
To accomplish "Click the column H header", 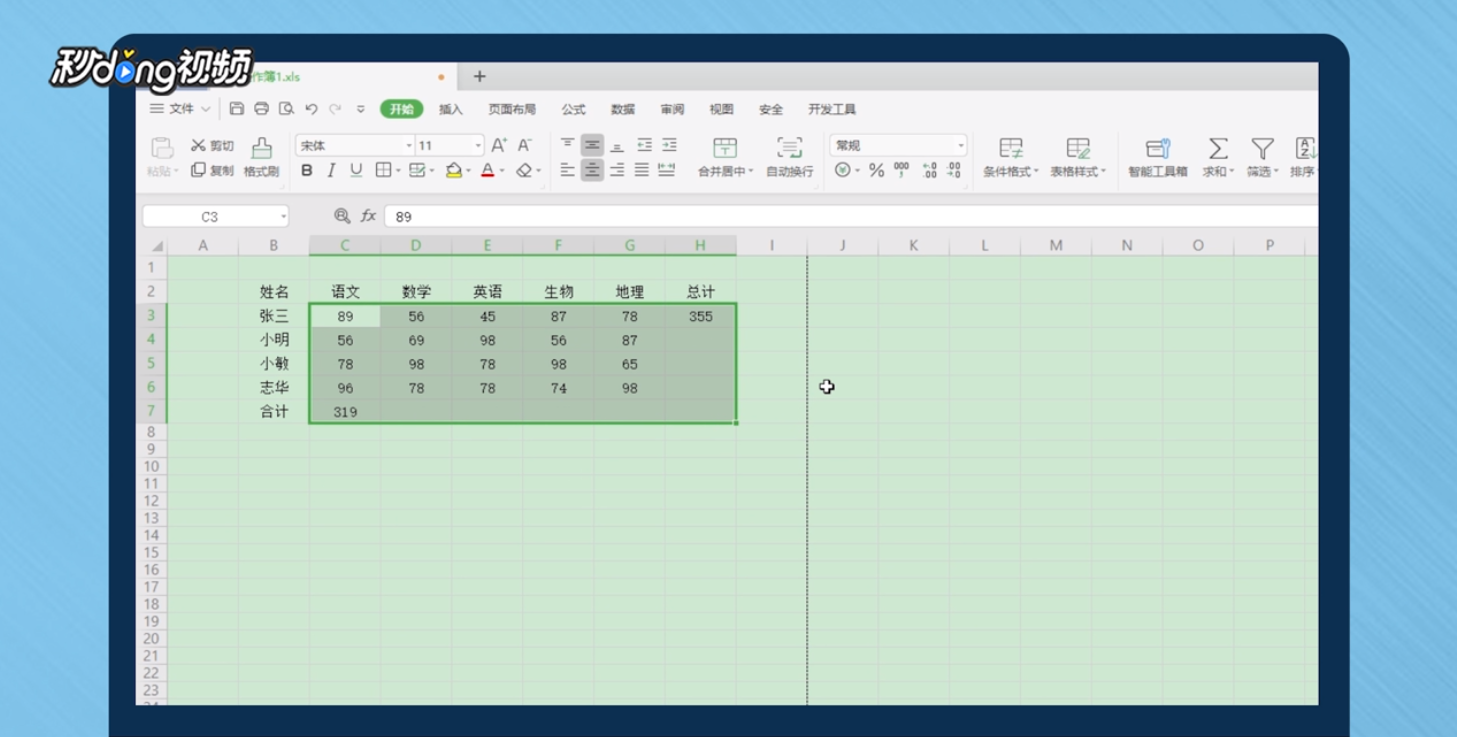I will [700, 245].
